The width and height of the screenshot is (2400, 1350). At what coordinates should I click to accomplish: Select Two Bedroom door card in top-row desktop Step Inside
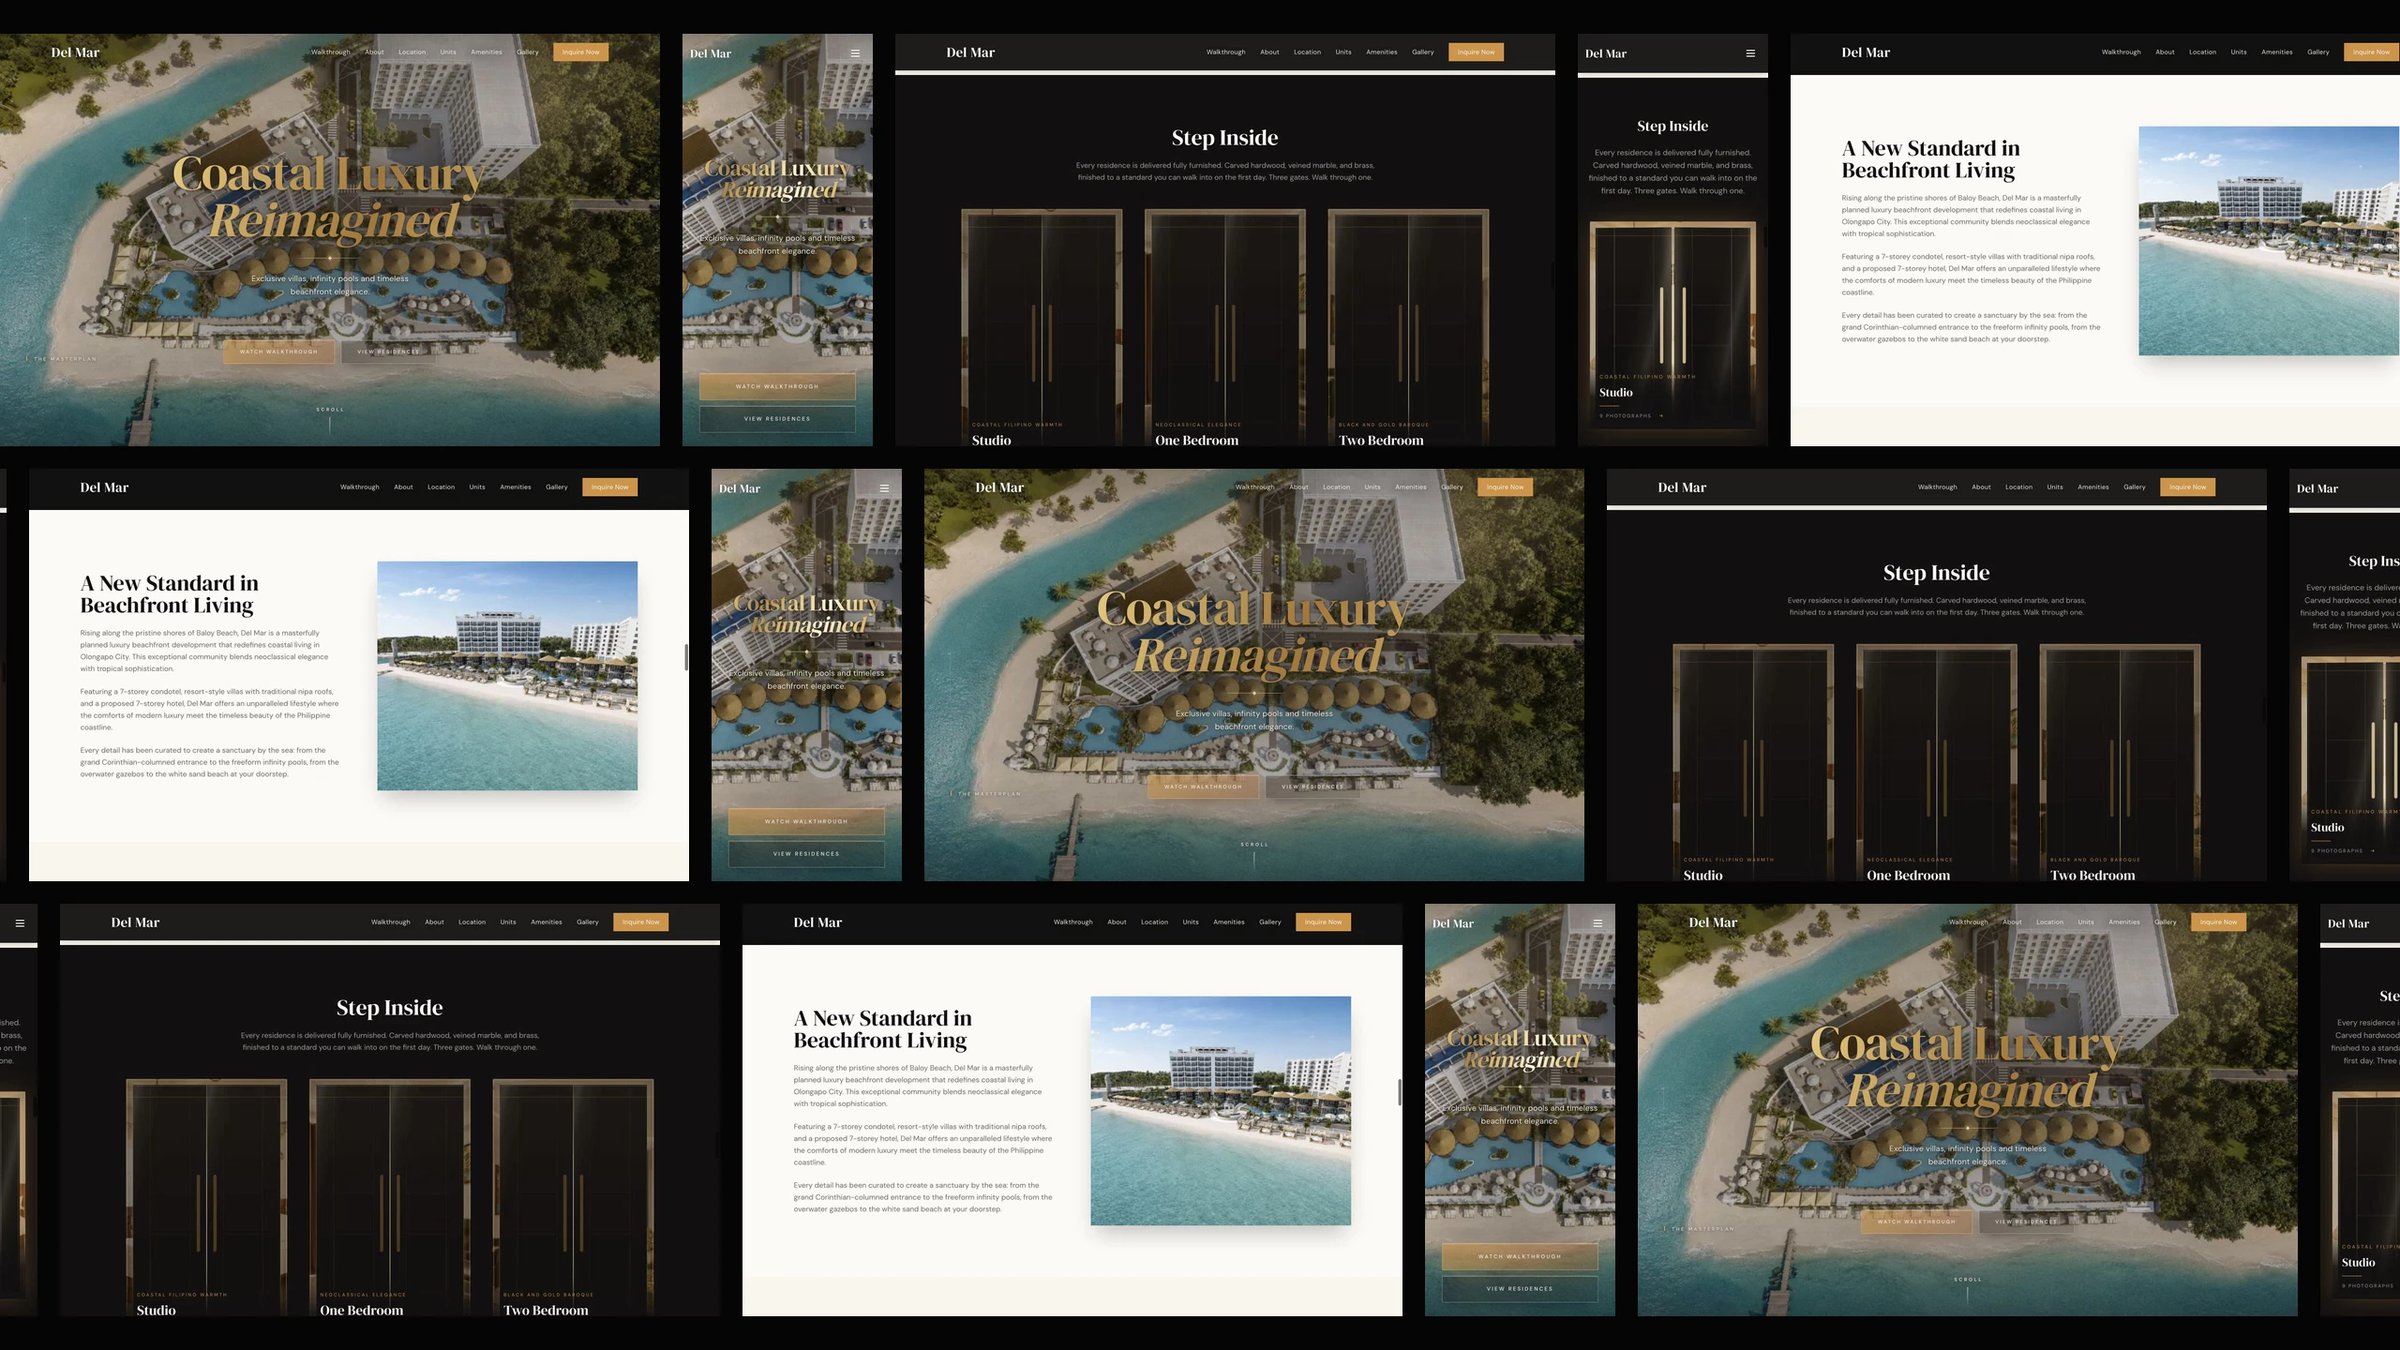[1408, 328]
